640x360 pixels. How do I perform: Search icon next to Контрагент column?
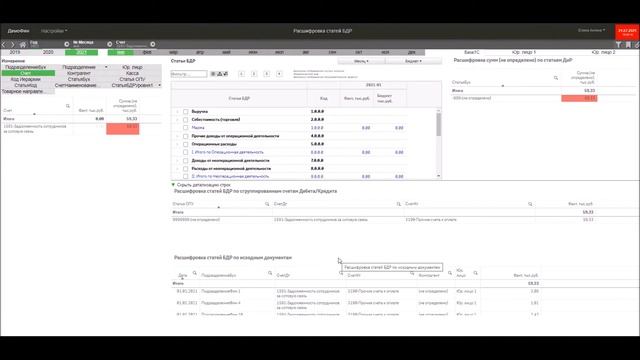click(x=450, y=273)
